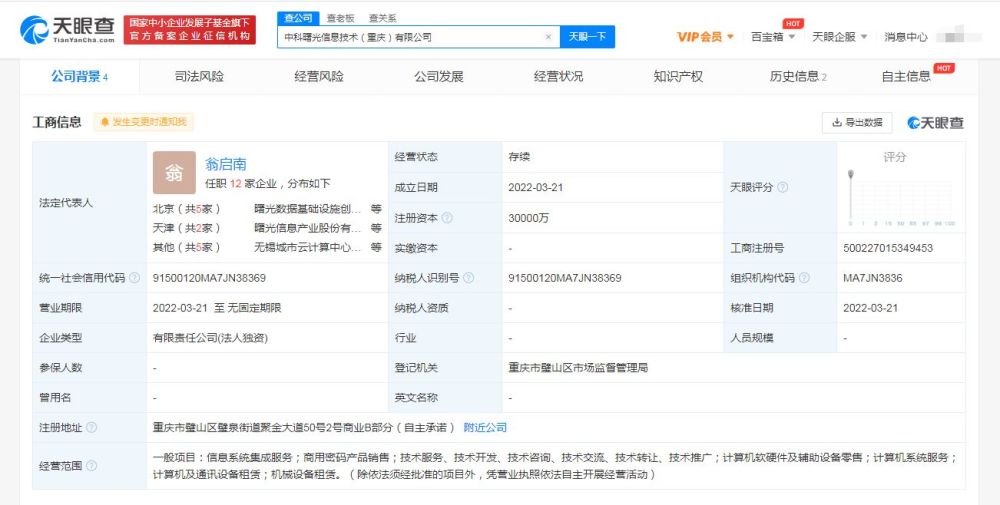Click the registered address text
The height and width of the screenshot is (505, 1000).
point(304,427)
